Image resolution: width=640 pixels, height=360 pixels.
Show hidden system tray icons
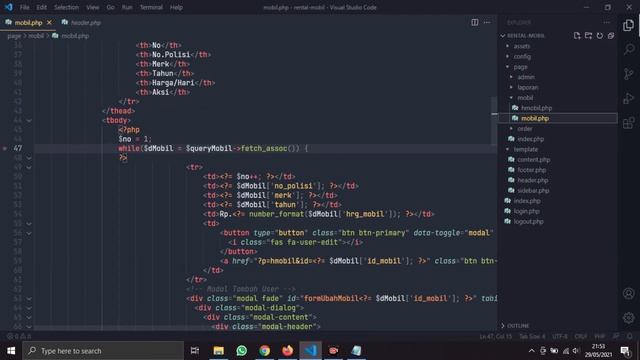coord(531,351)
